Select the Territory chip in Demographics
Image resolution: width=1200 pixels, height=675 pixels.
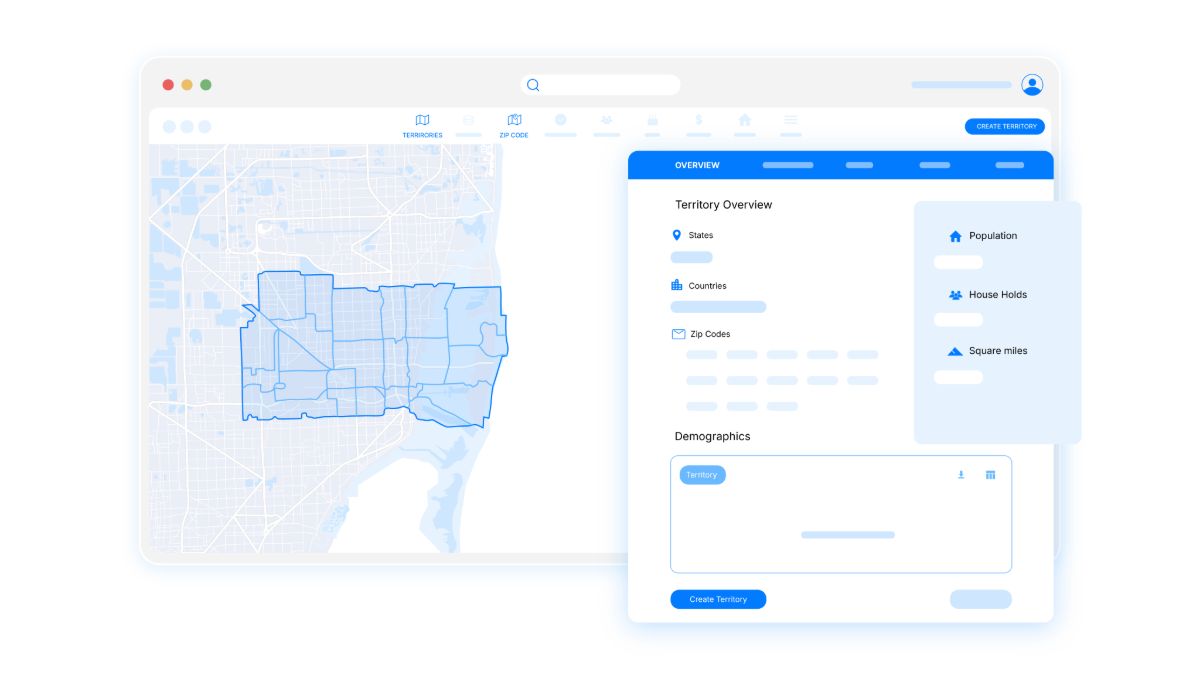[702, 475]
